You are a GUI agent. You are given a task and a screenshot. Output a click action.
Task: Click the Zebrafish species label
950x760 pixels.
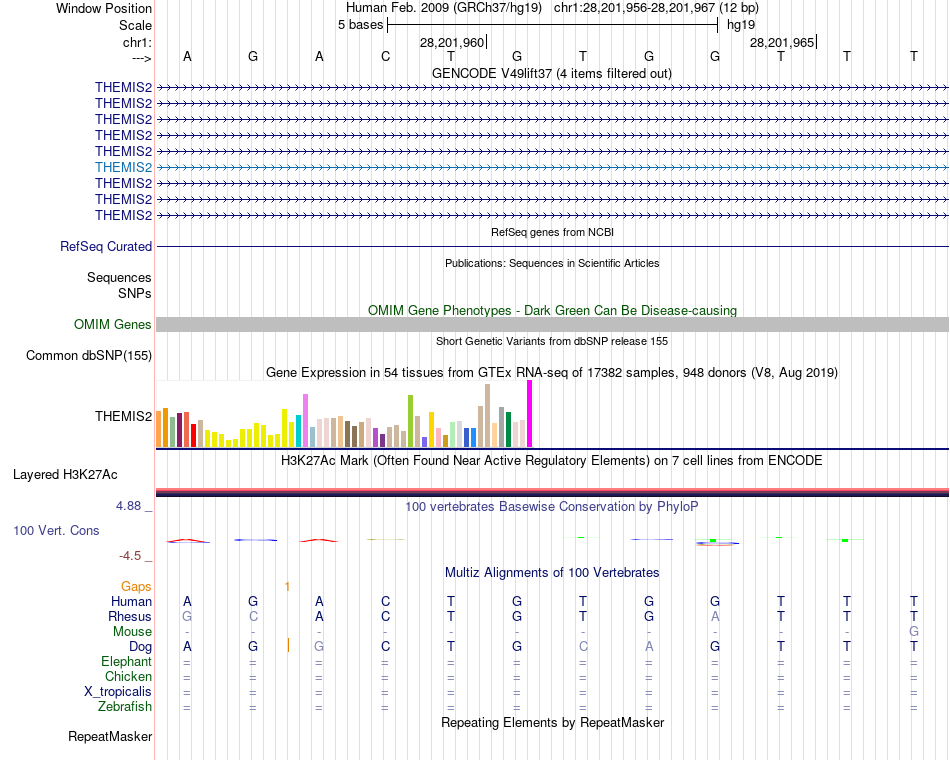coord(125,707)
